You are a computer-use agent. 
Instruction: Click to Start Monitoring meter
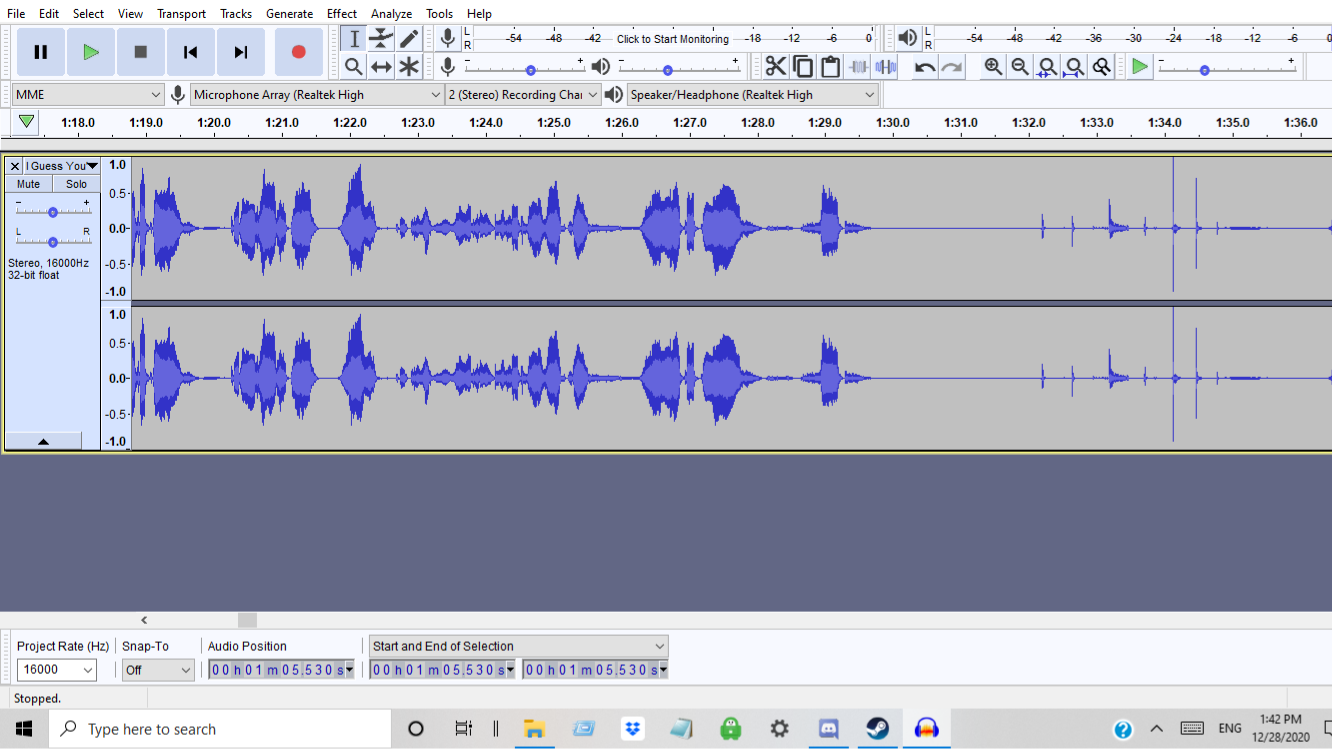(x=672, y=39)
